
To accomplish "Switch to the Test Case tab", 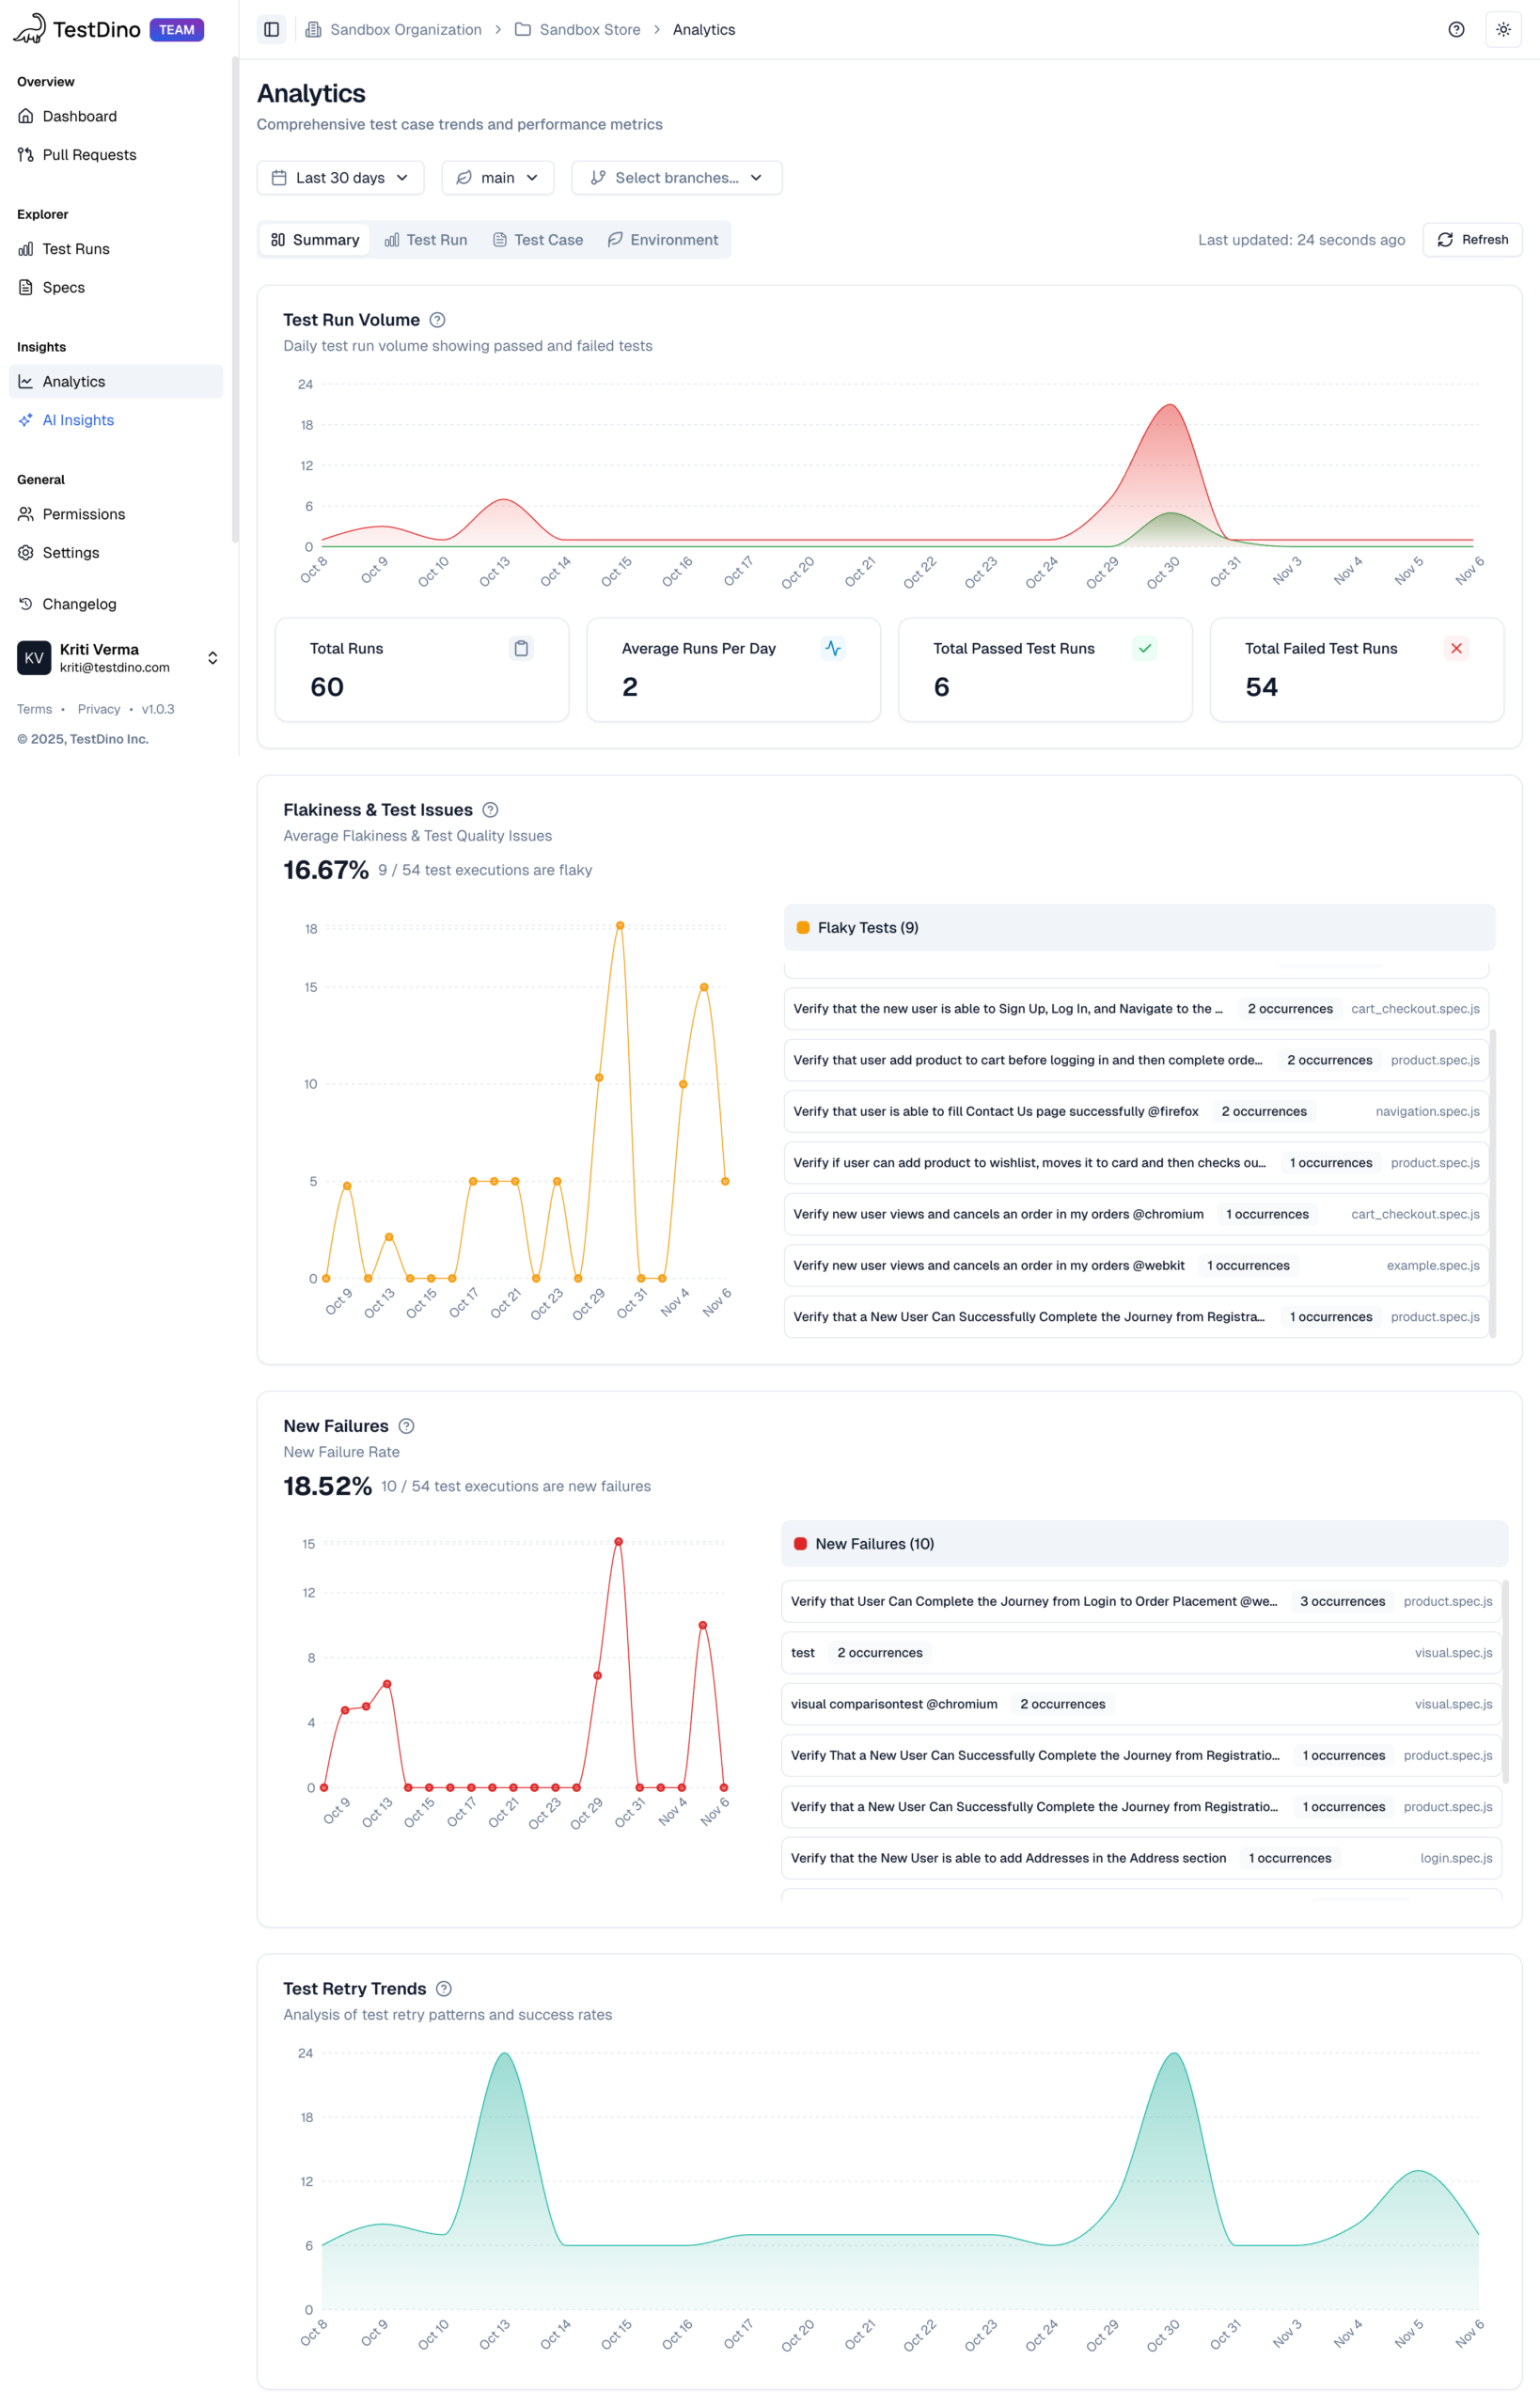I will click(x=537, y=240).
